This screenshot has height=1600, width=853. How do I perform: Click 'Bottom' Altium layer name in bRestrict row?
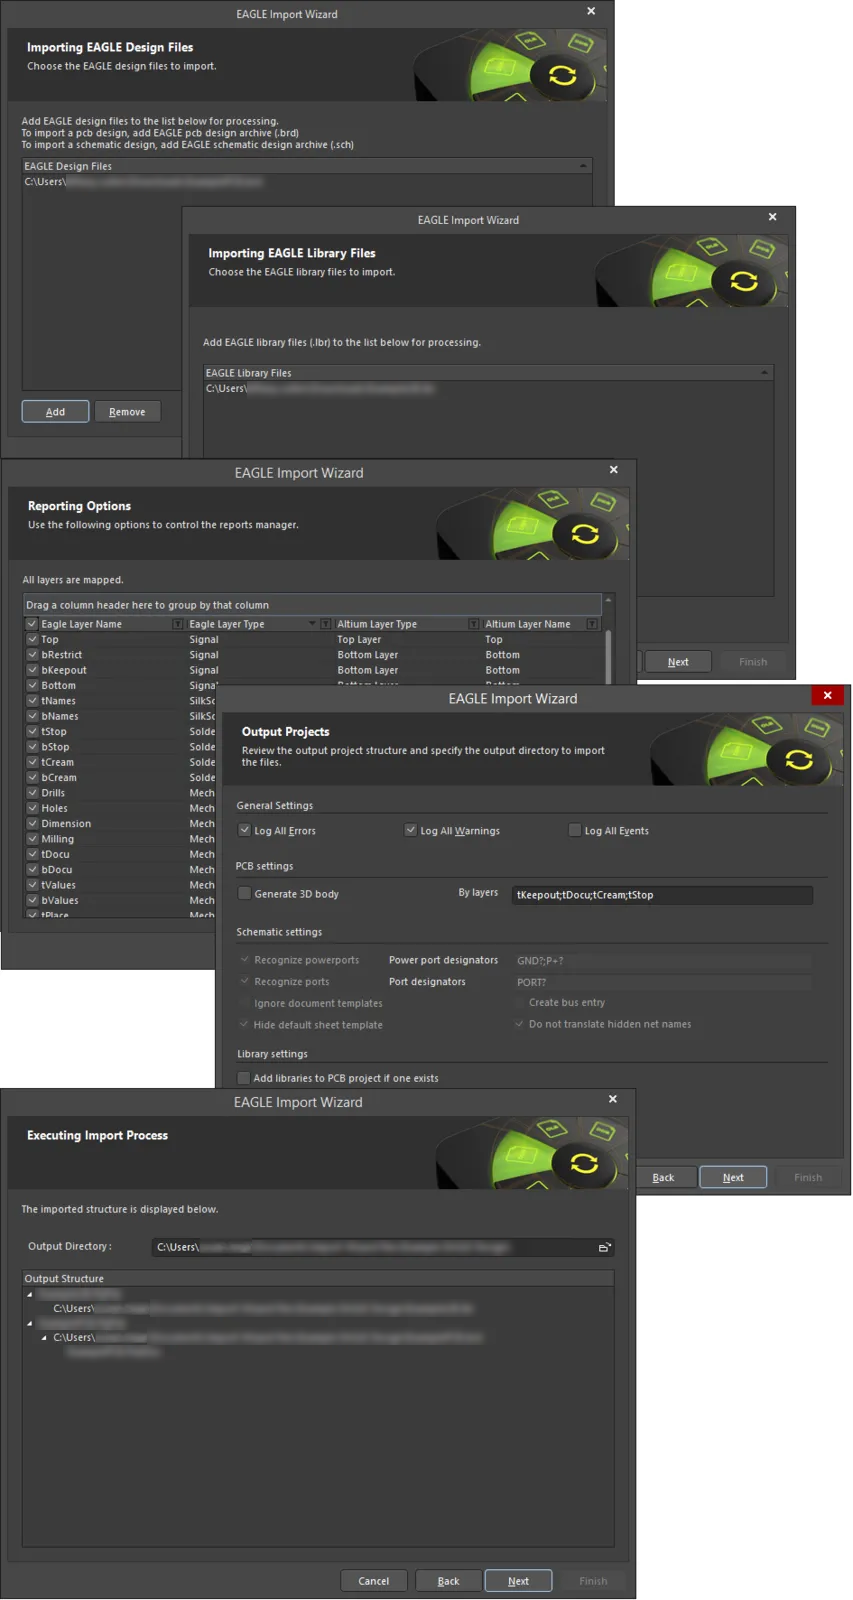(x=503, y=655)
